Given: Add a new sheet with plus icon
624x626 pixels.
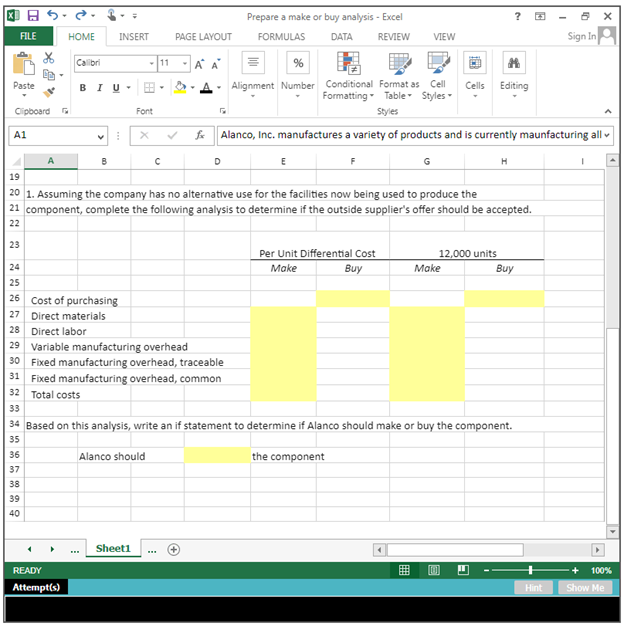Looking at the screenshot, I should click(174, 549).
